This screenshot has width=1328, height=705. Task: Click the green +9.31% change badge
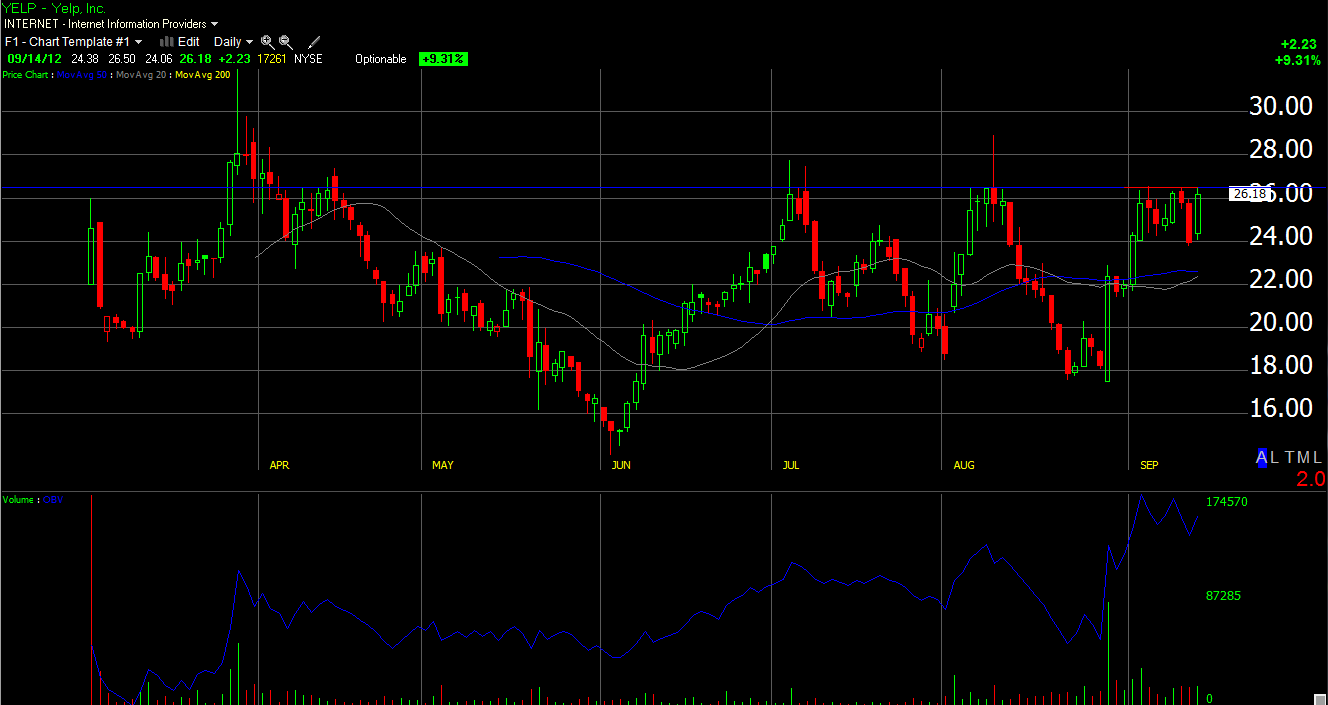pos(443,59)
